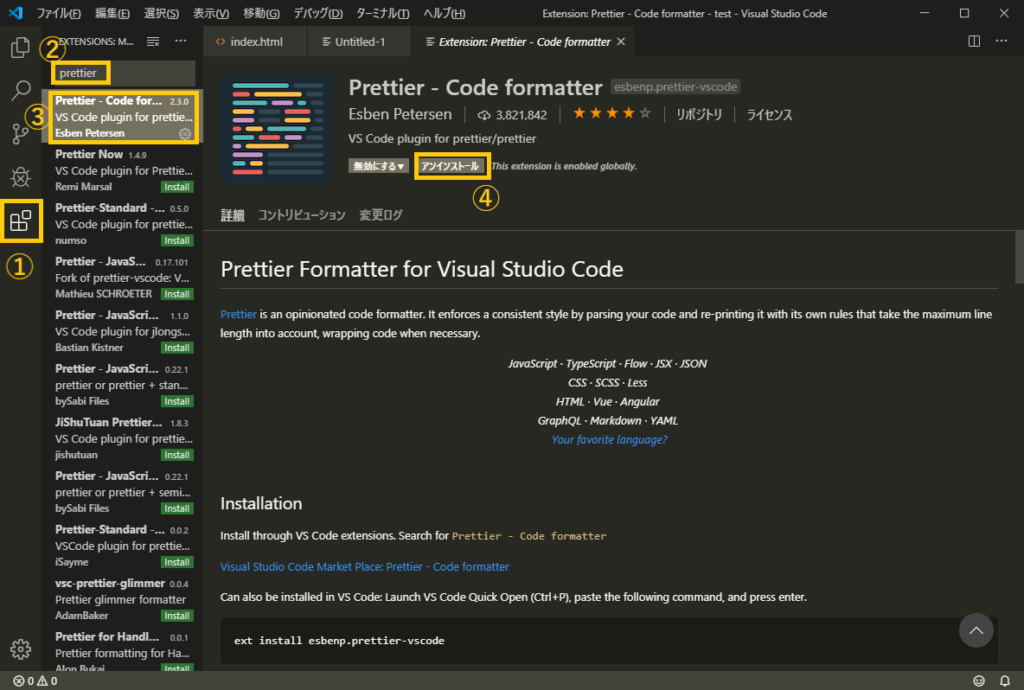Open the editor's more actions ... menu
Image resolution: width=1024 pixels, height=690 pixels.
tap(1000, 40)
